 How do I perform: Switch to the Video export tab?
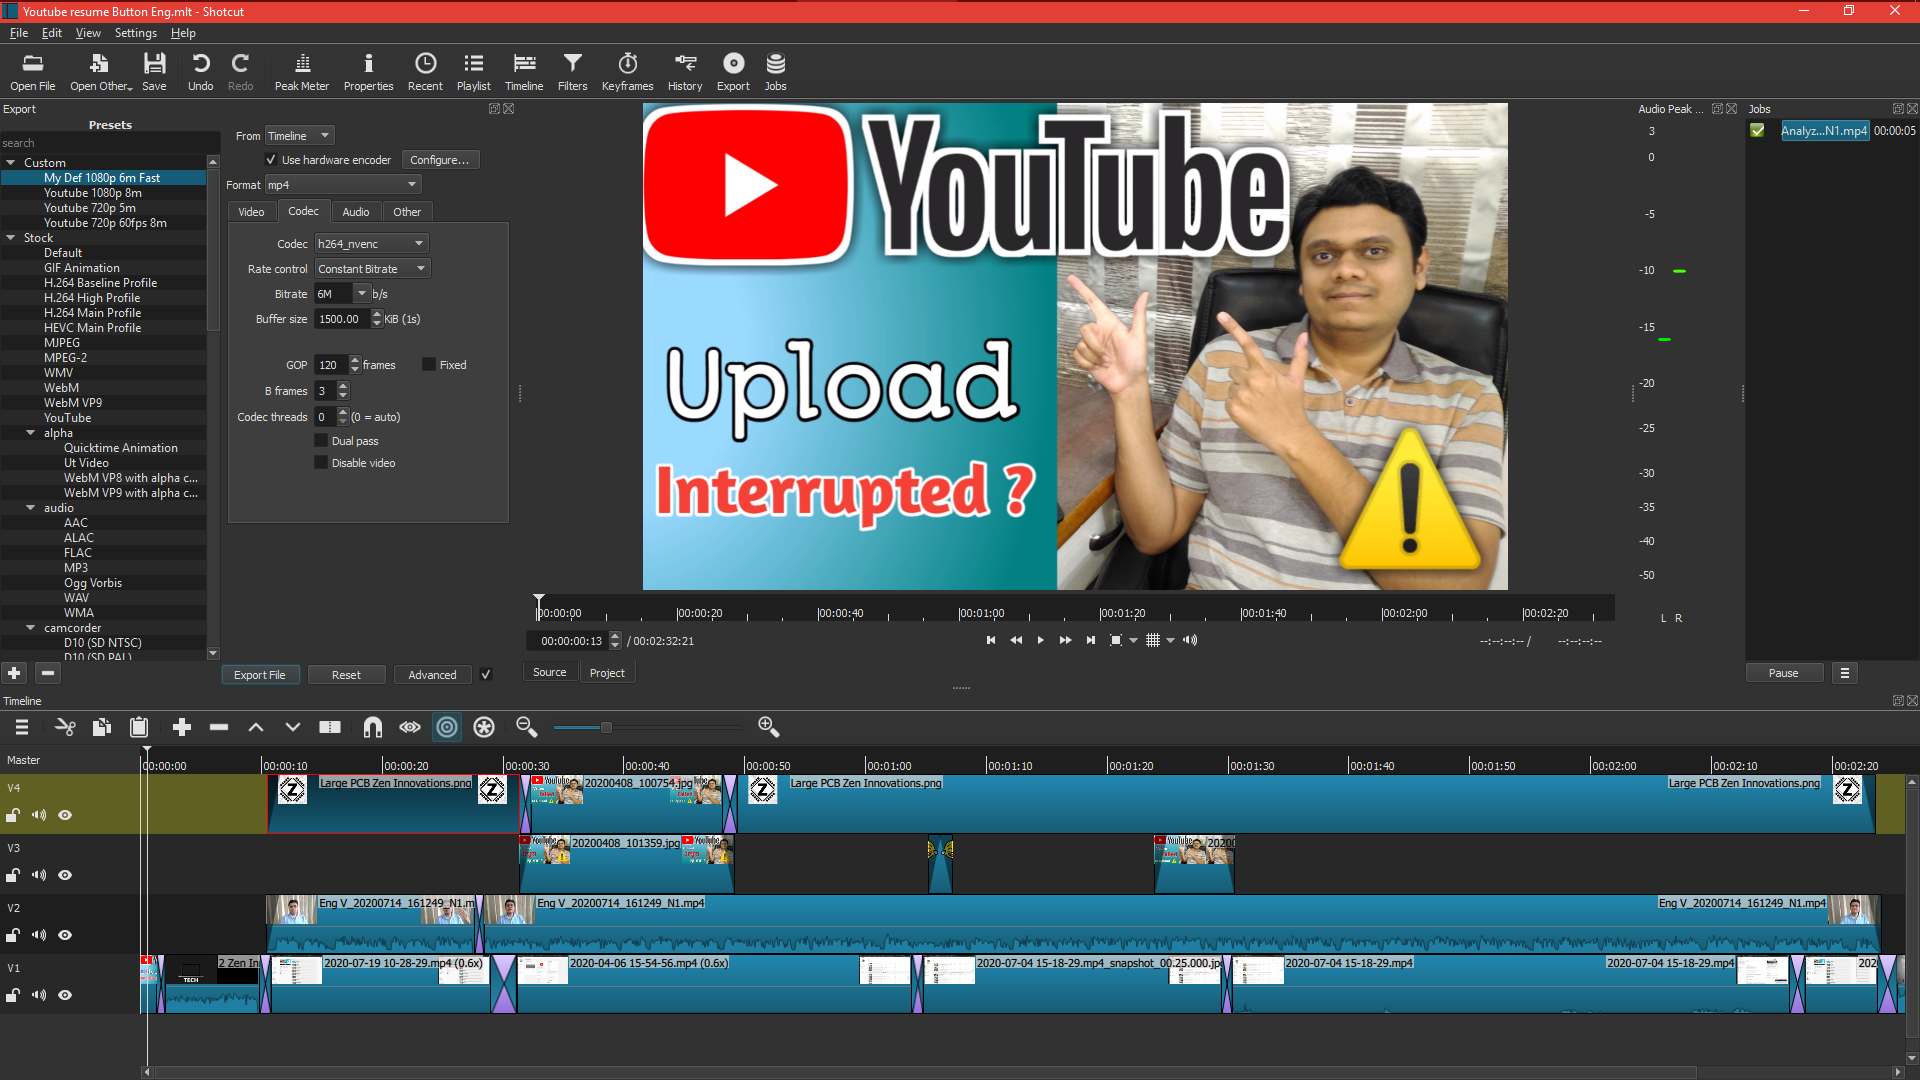pos(252,212)
